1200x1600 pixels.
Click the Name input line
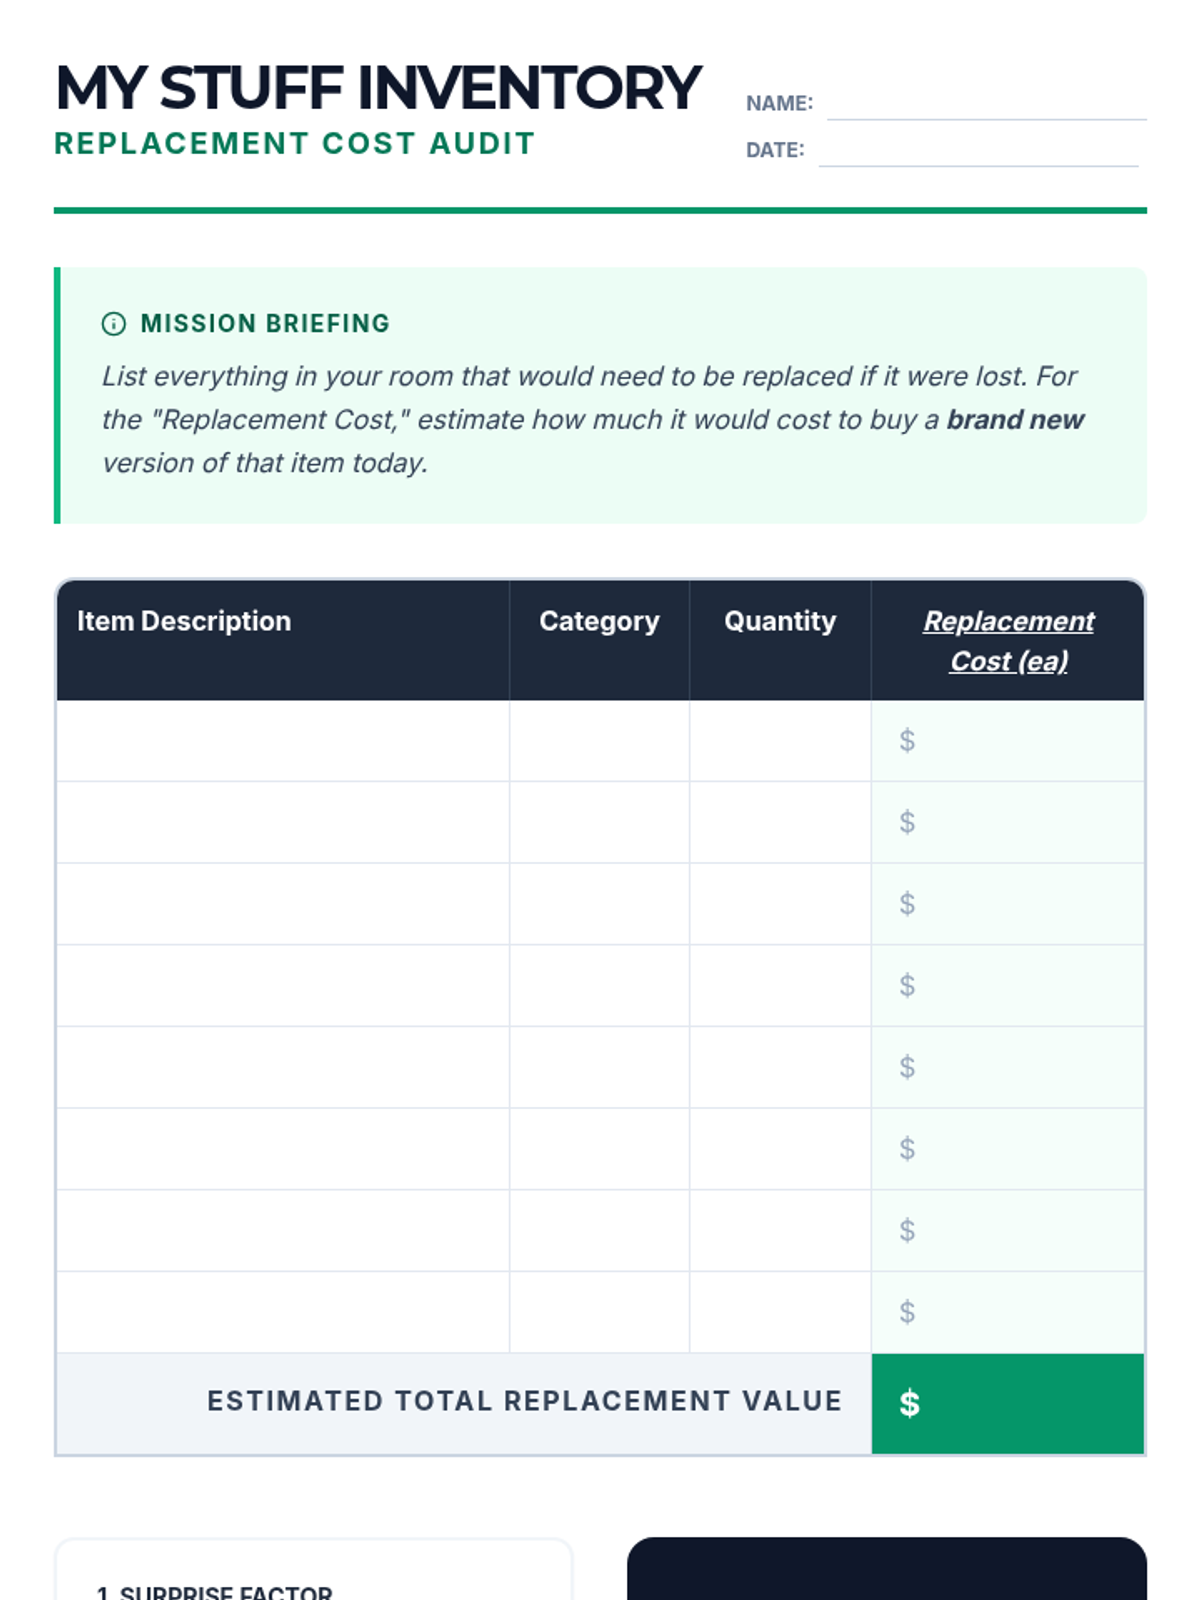coord(985,104)
